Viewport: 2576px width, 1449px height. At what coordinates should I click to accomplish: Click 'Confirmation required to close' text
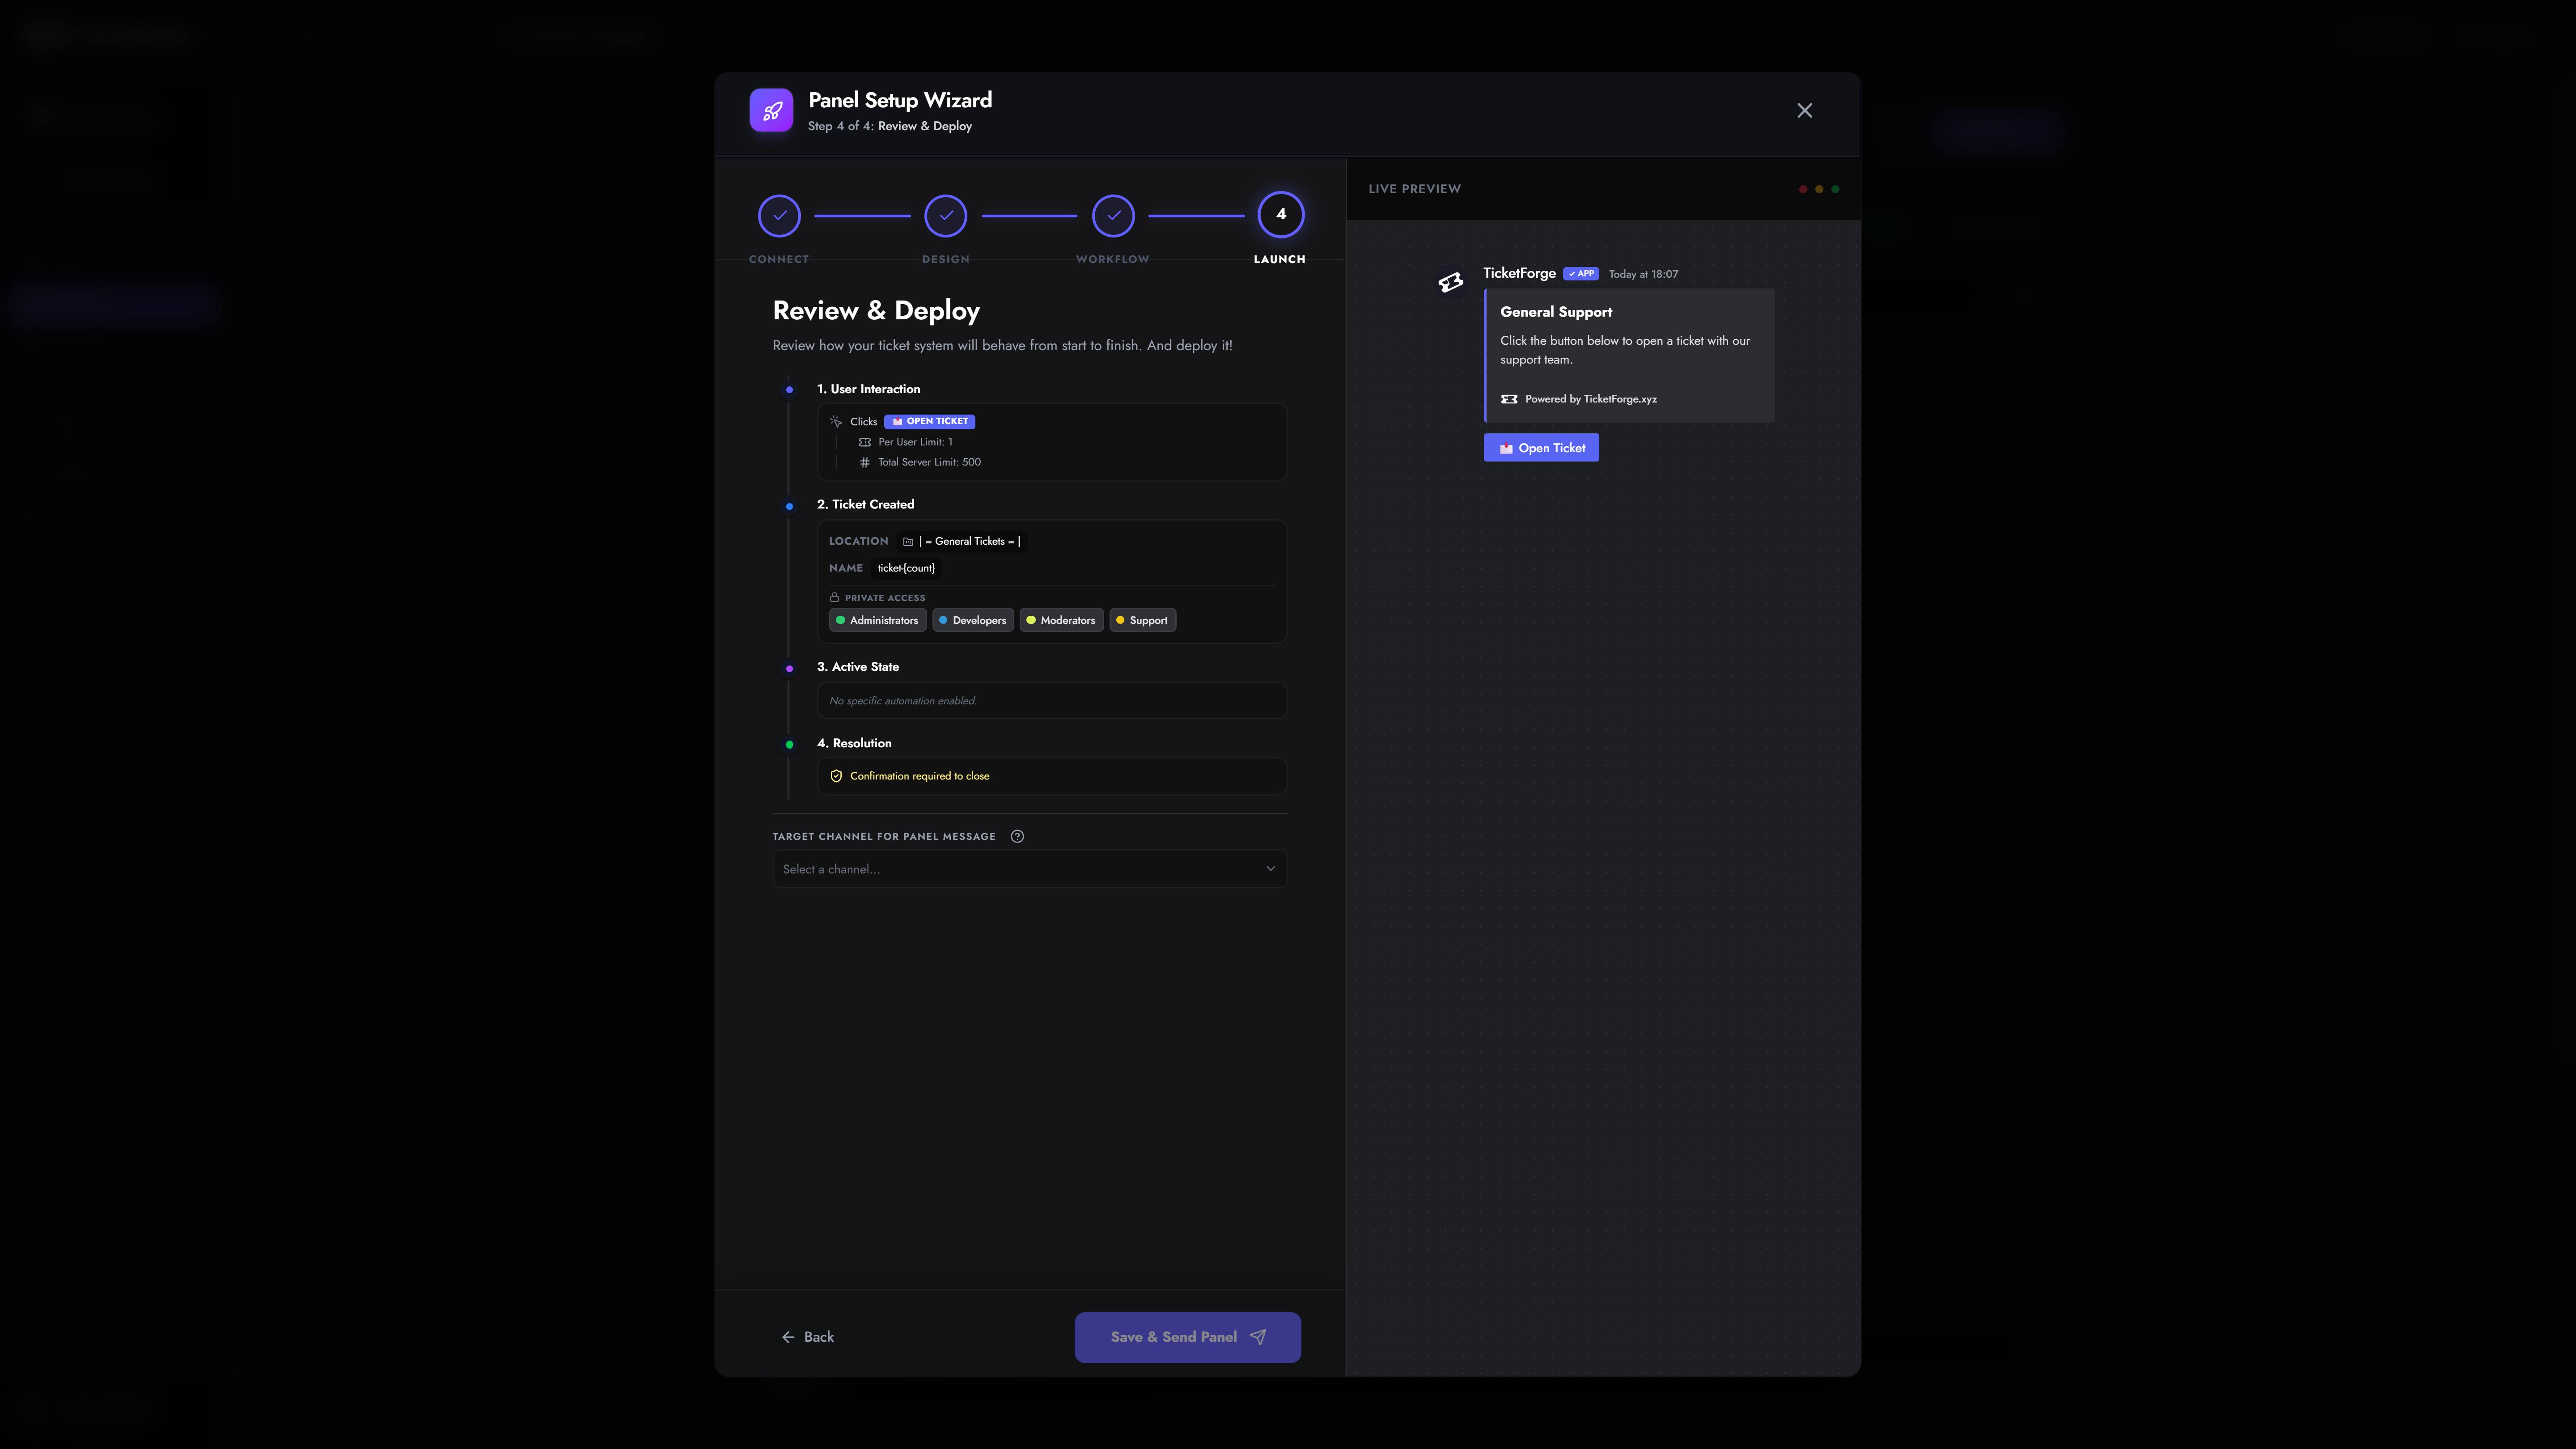(919, 776)
